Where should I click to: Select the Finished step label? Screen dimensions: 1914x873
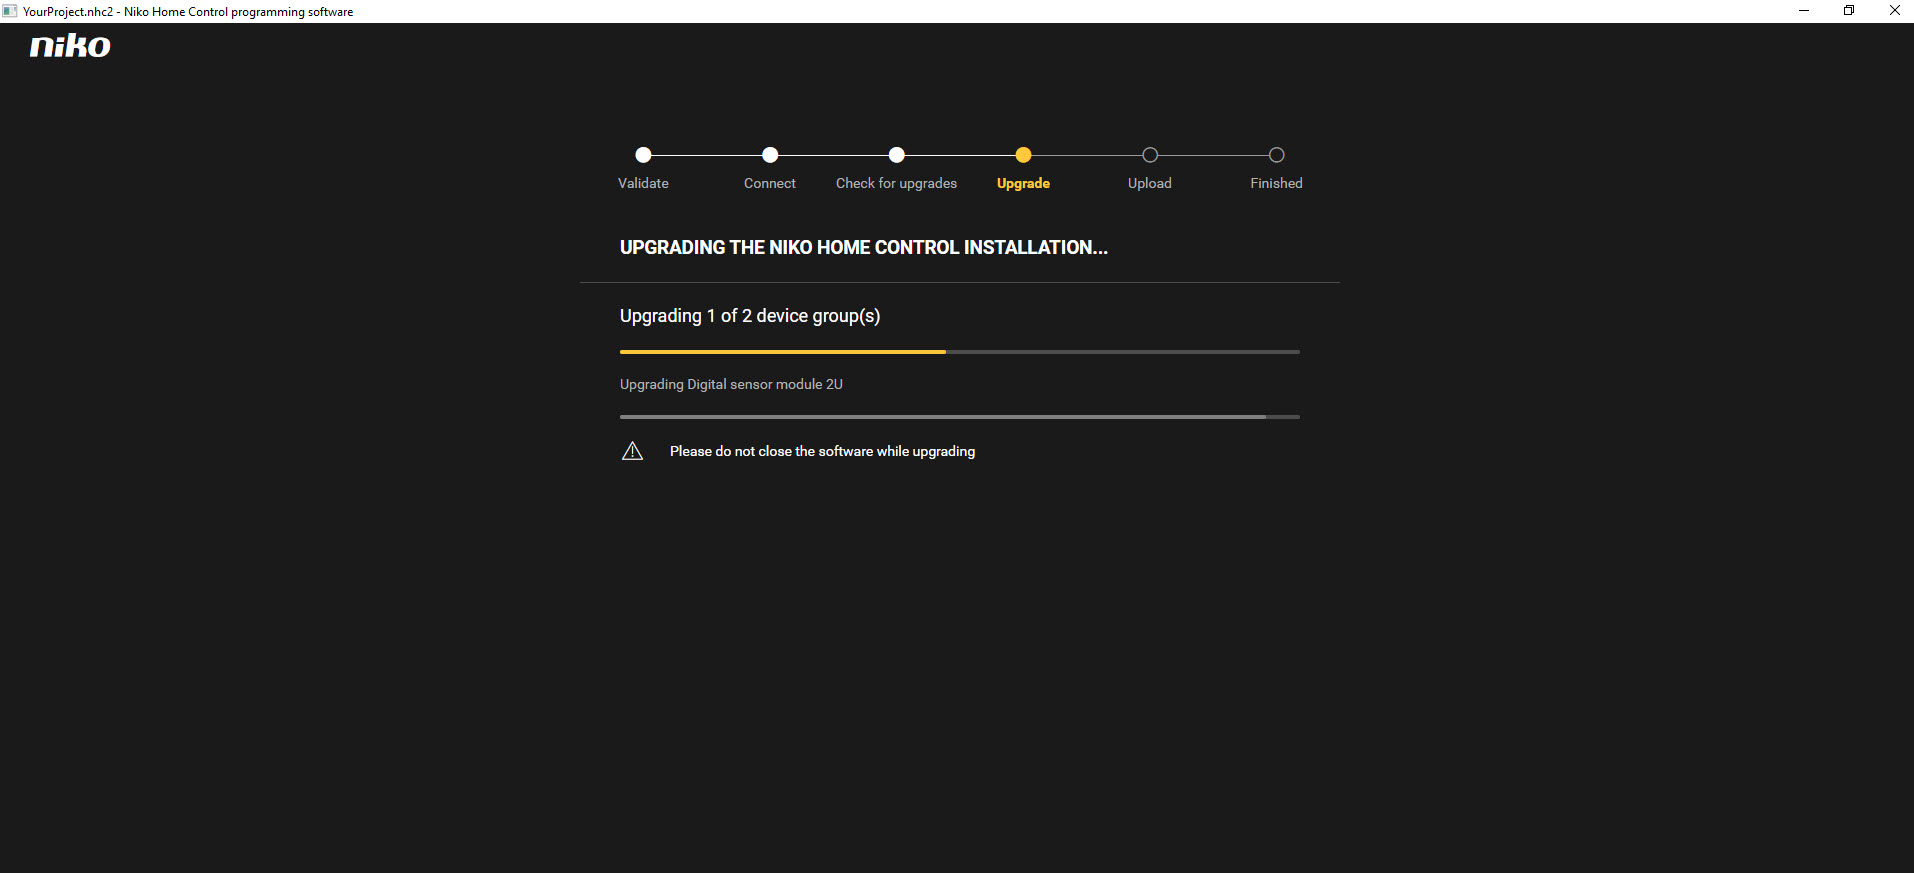tap(1276, 183)
